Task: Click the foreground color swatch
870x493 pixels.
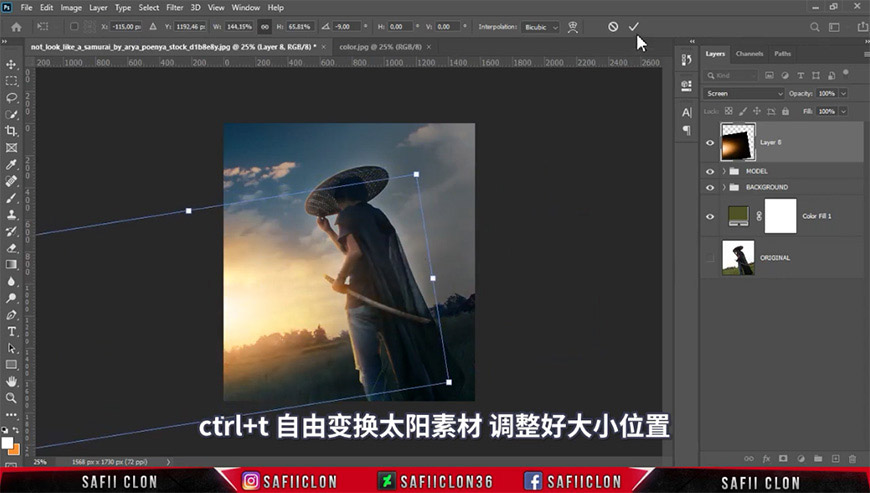Action: [x=7, y=443]
